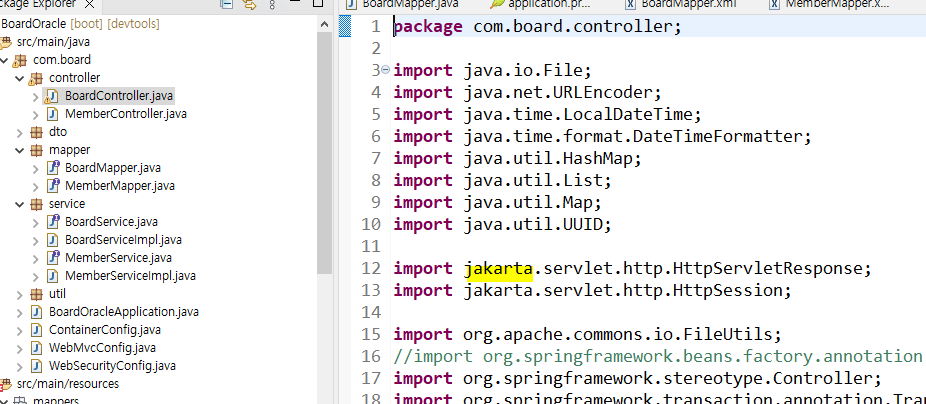Viewport: 926px width, 404px height.
Task: Select ContainerConfig.java in the tree
Action: 105,330
